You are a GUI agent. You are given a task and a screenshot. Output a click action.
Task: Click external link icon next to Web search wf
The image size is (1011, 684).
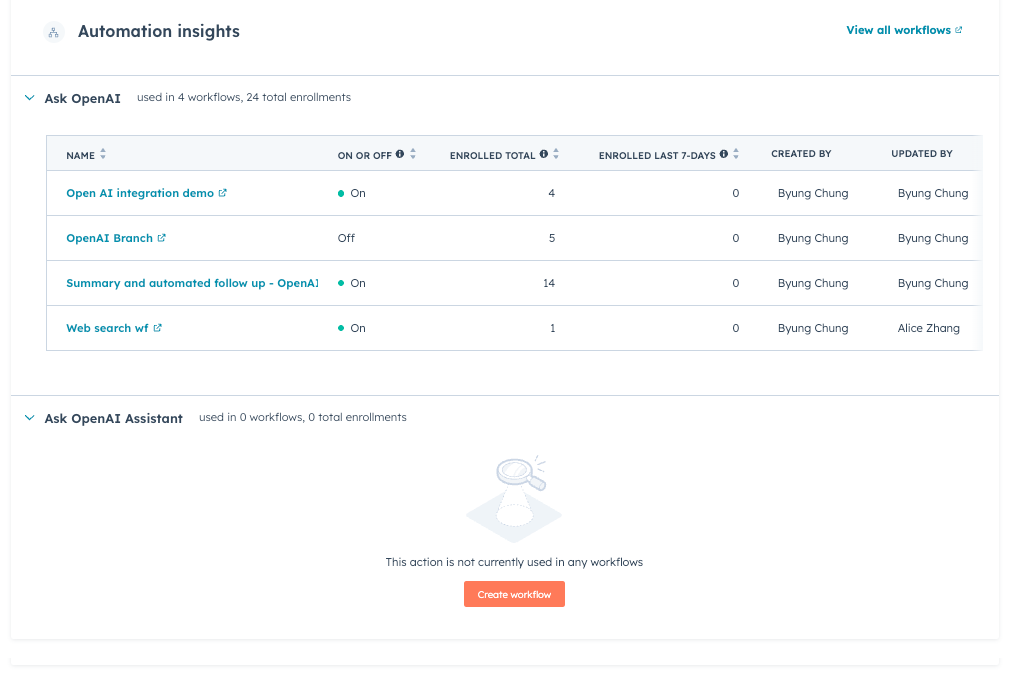(x=158, y=328)
